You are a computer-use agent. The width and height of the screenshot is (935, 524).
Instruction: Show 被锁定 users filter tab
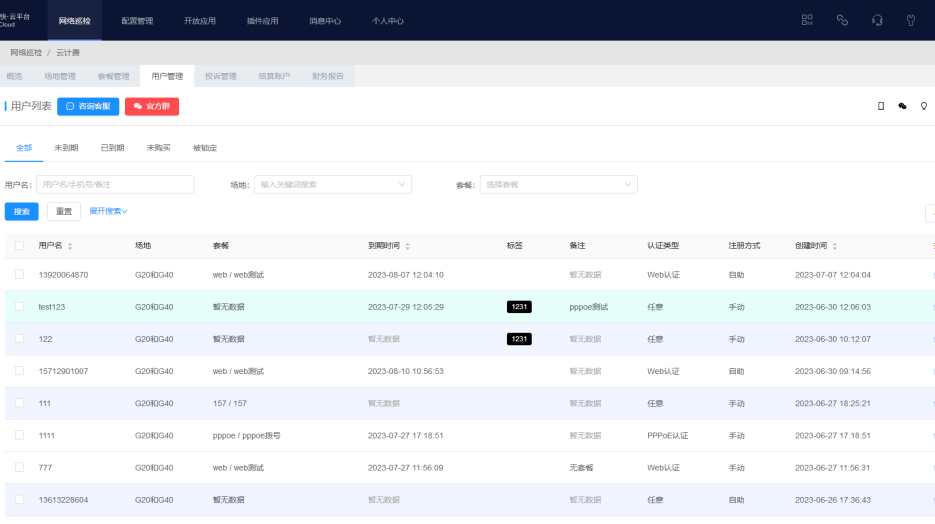[205, 148]
